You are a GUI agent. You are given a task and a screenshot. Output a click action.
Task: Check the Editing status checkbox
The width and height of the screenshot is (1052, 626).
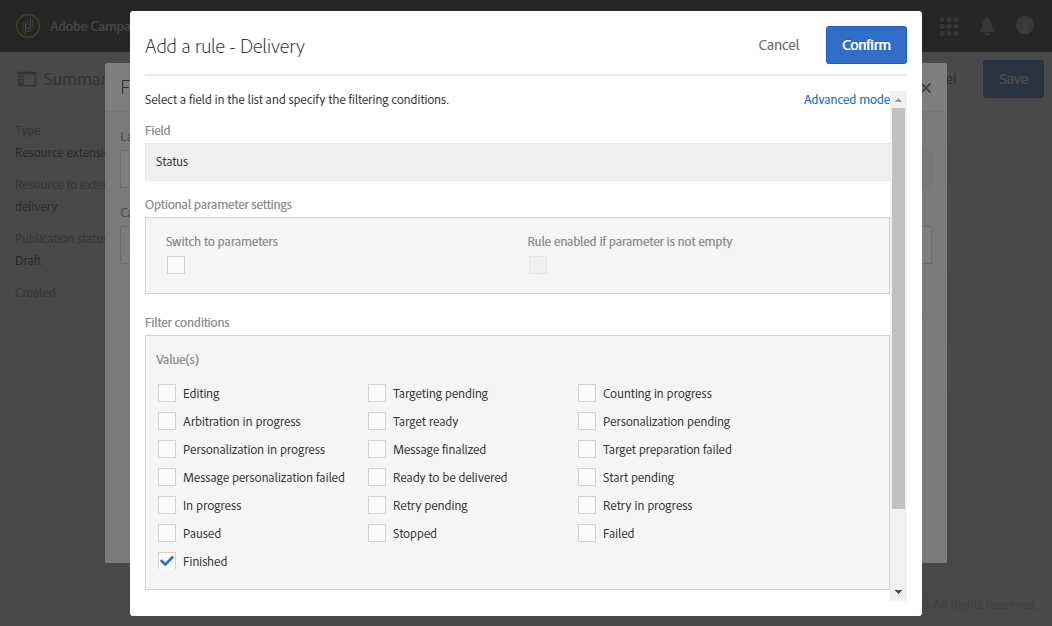click(167, 394)
